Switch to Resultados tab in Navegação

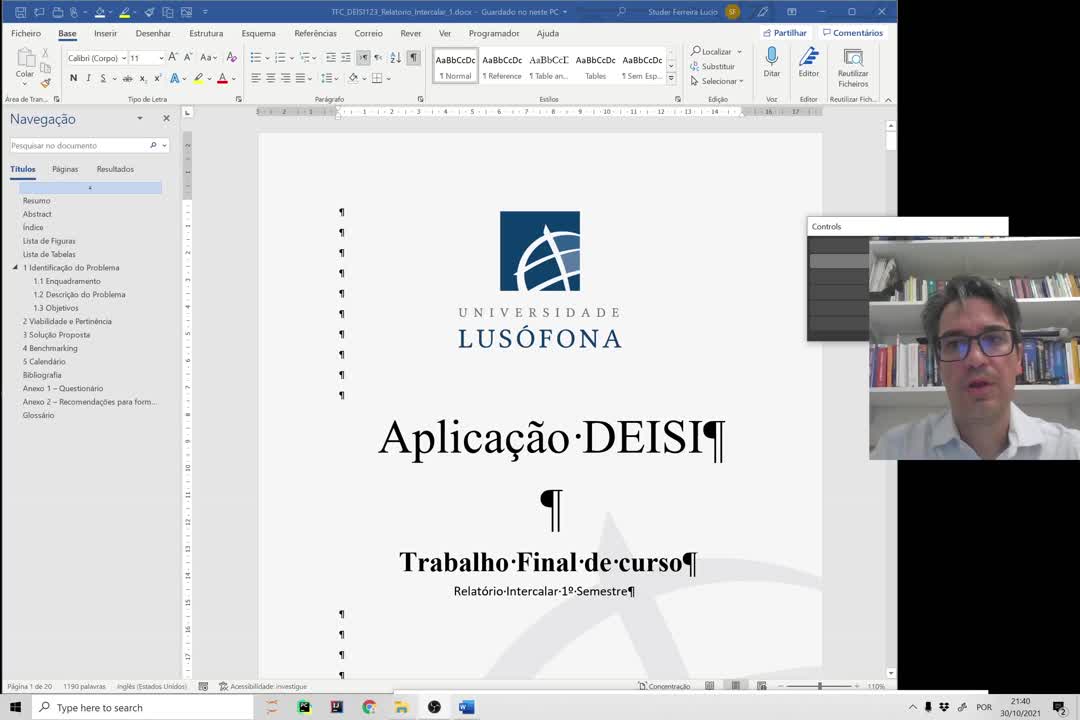(115, 169)
